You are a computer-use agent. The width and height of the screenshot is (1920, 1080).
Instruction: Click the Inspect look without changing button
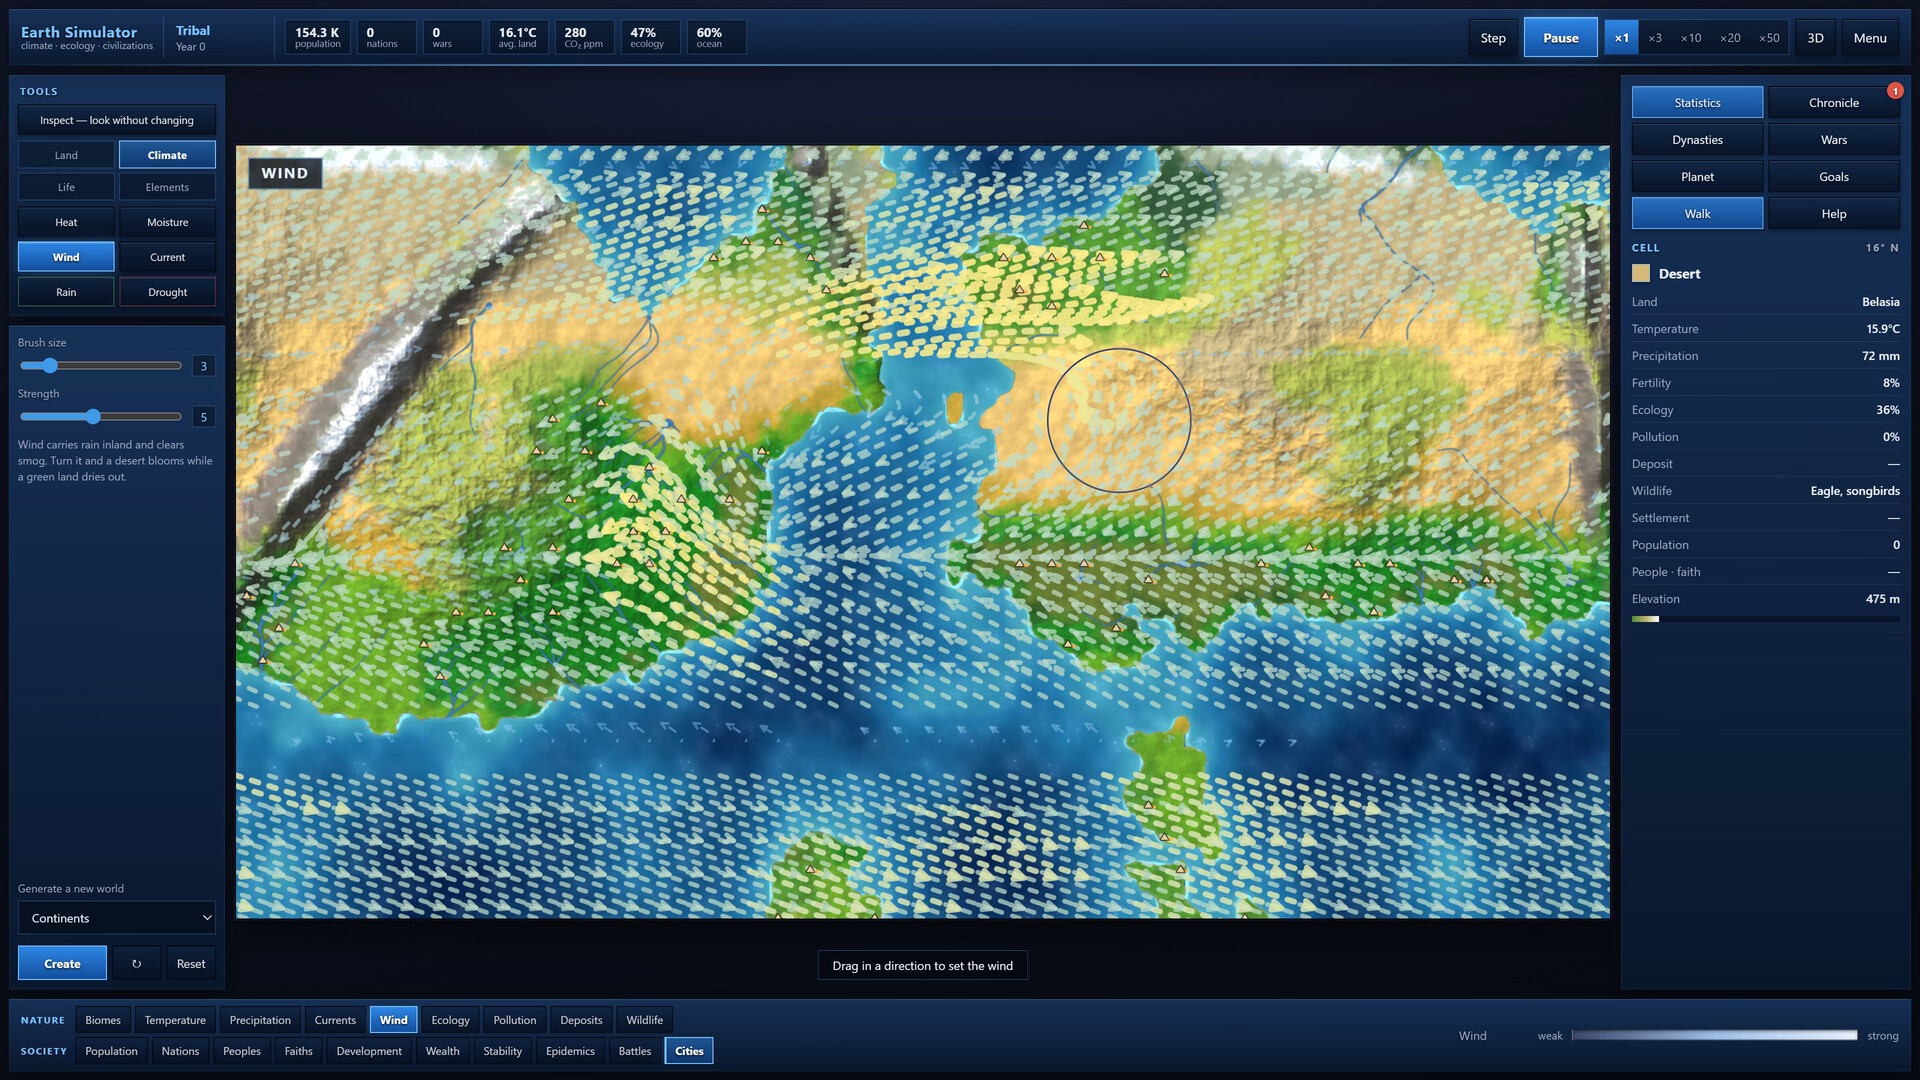pyautogui.click(x=117, y=120)
